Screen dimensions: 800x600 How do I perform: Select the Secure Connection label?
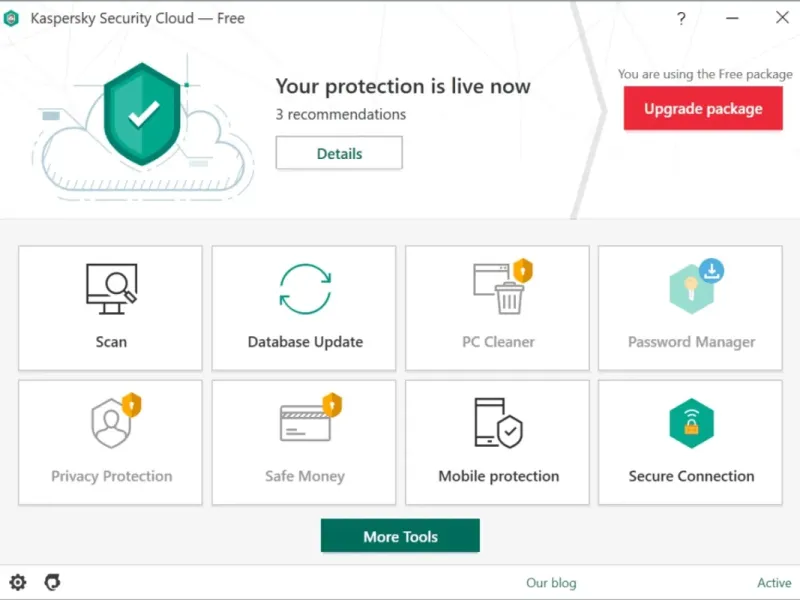point(691,476)
